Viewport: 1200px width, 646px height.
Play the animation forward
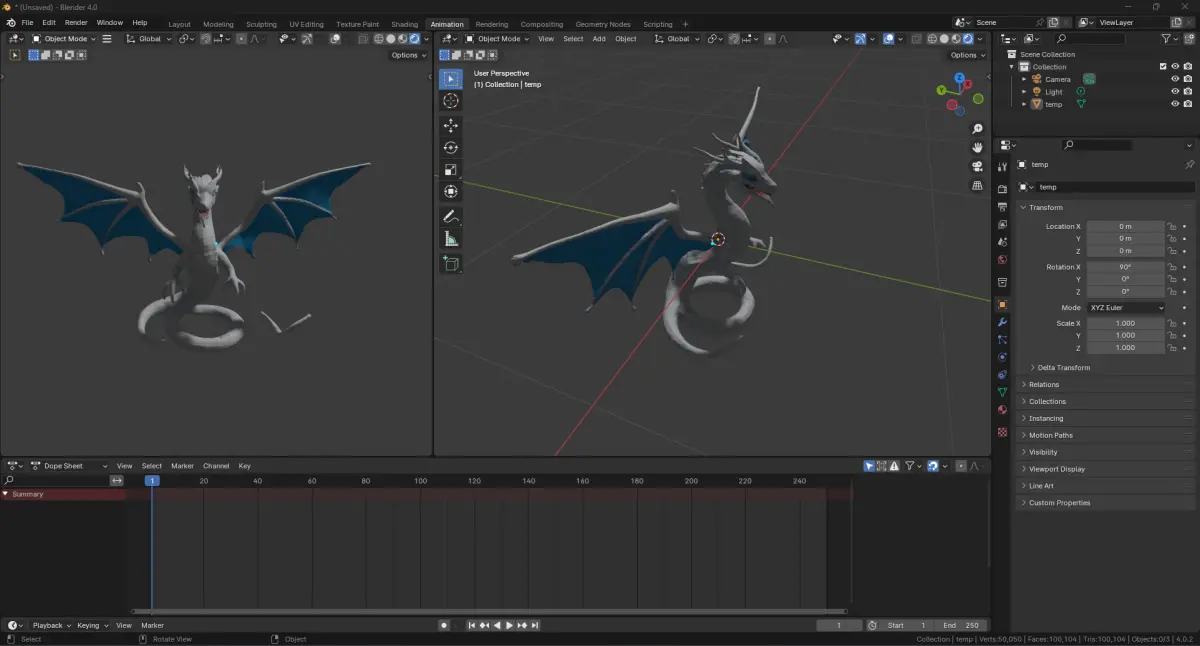509,625
